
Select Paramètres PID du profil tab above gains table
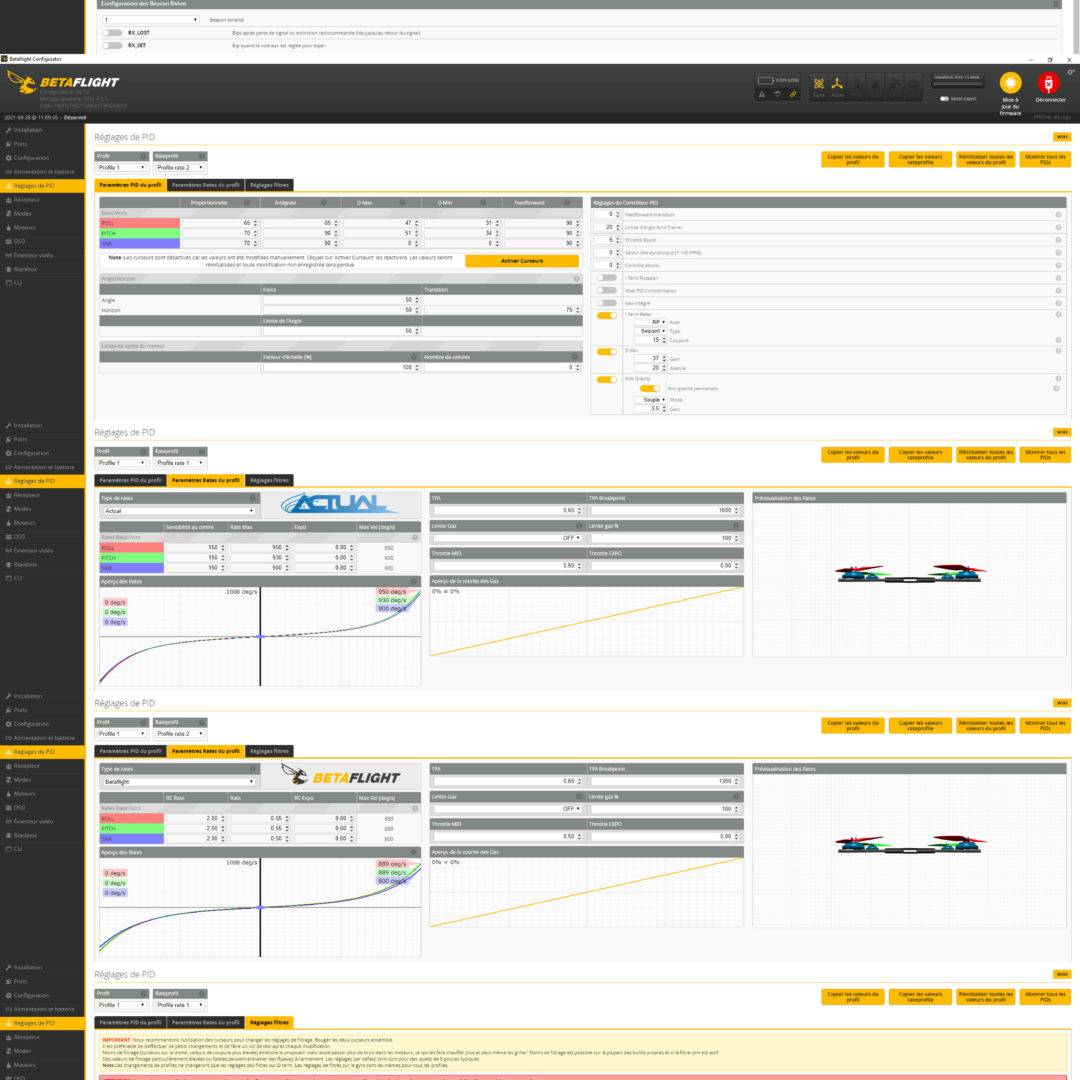(130, 185)
